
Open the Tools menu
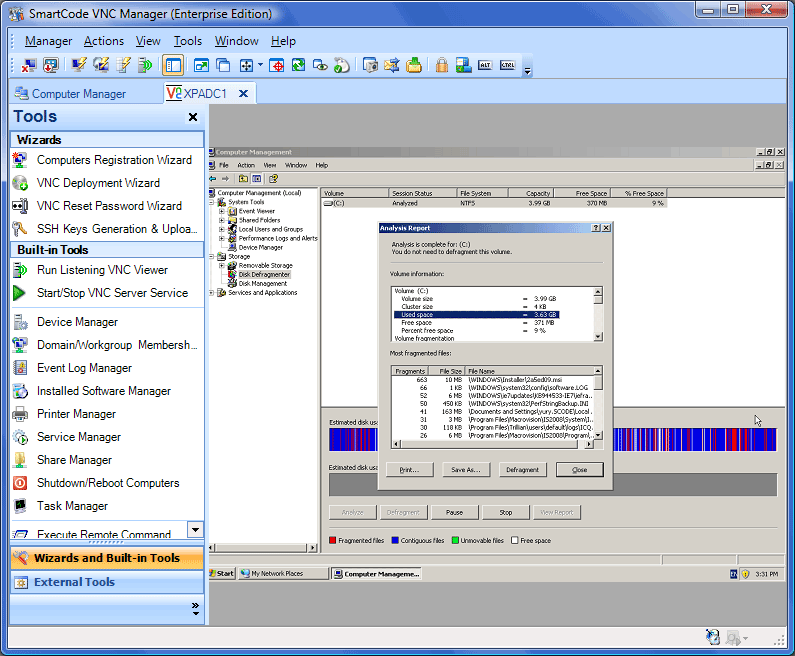(x=188, y=41)
